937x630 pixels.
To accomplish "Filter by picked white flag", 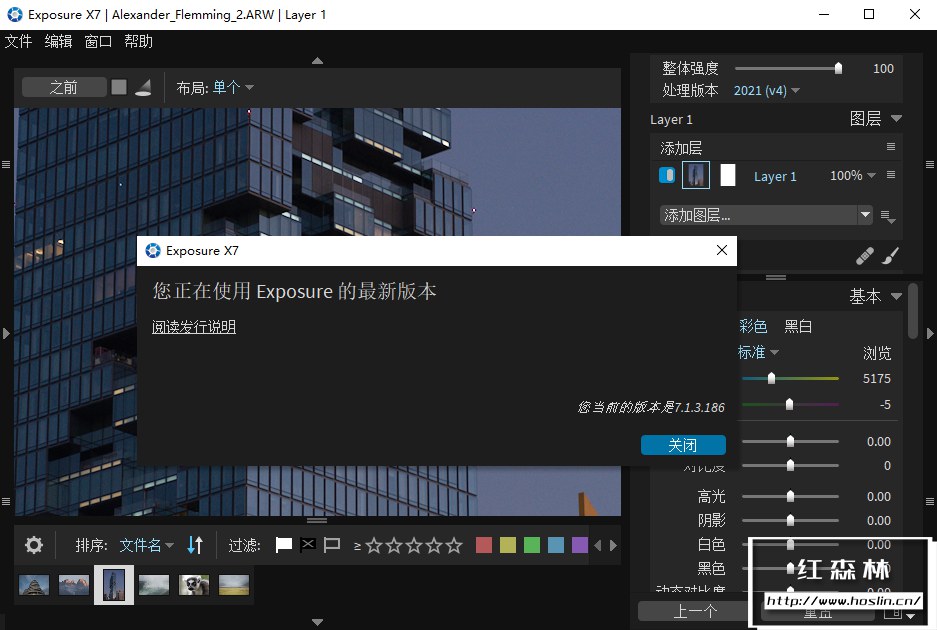I will tap(283, 545).
